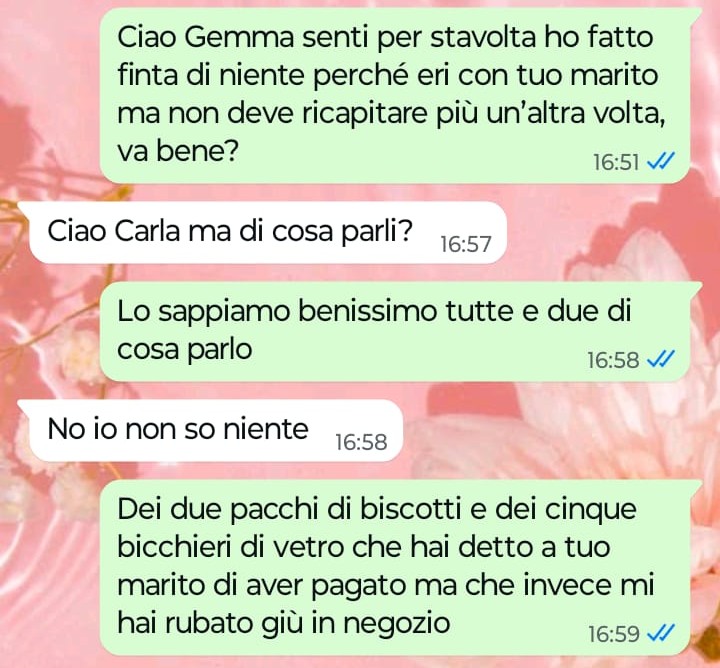Click the words 'cosa parlo' in green bubble
The height and width of the screenshot is (668, 720).
pyautogui.click(x=185, y=349)
